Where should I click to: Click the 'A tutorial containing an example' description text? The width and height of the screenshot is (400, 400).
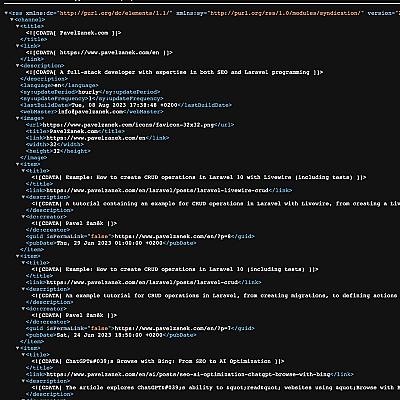click(216, 204)
